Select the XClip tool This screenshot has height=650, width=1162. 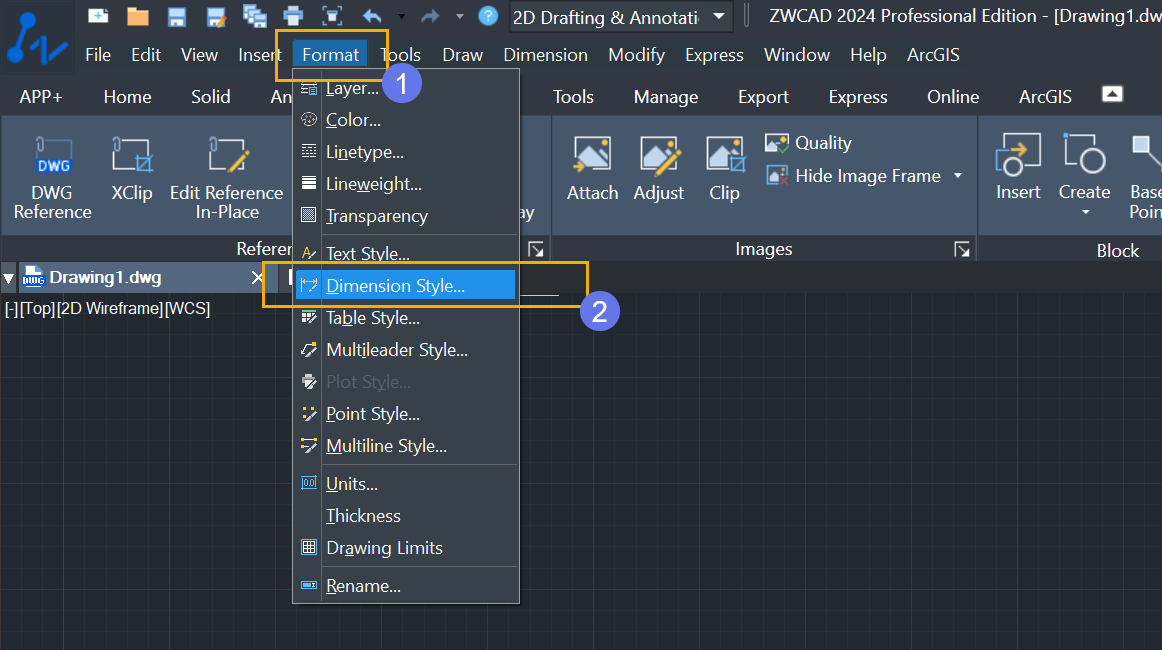pyautogui.click(x=132, y=169)
